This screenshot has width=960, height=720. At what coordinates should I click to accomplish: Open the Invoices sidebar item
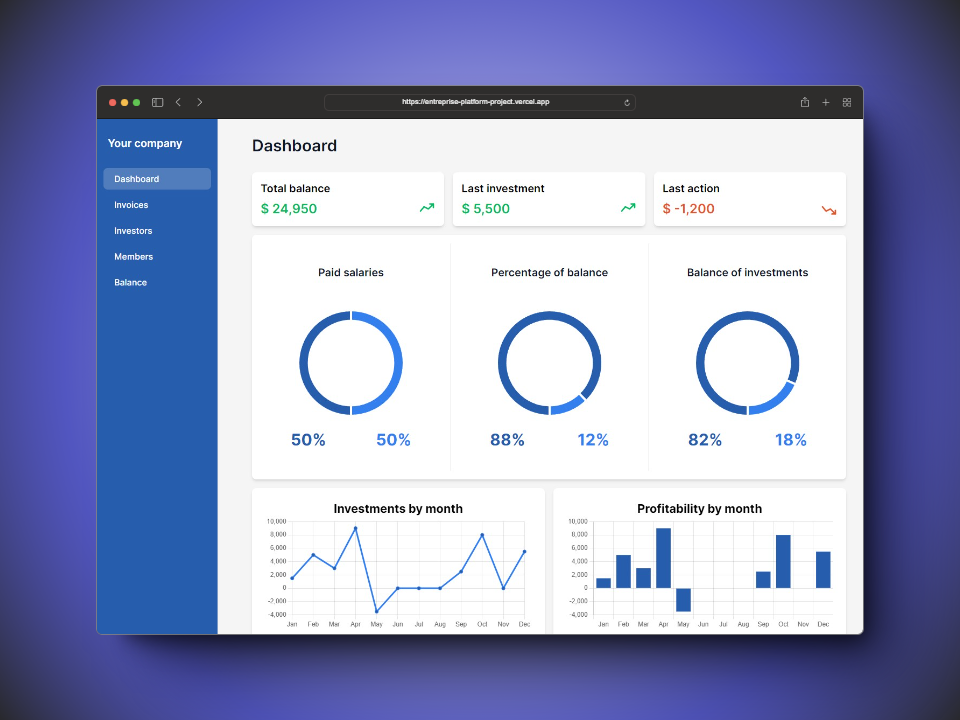click(x=131, y=205)
